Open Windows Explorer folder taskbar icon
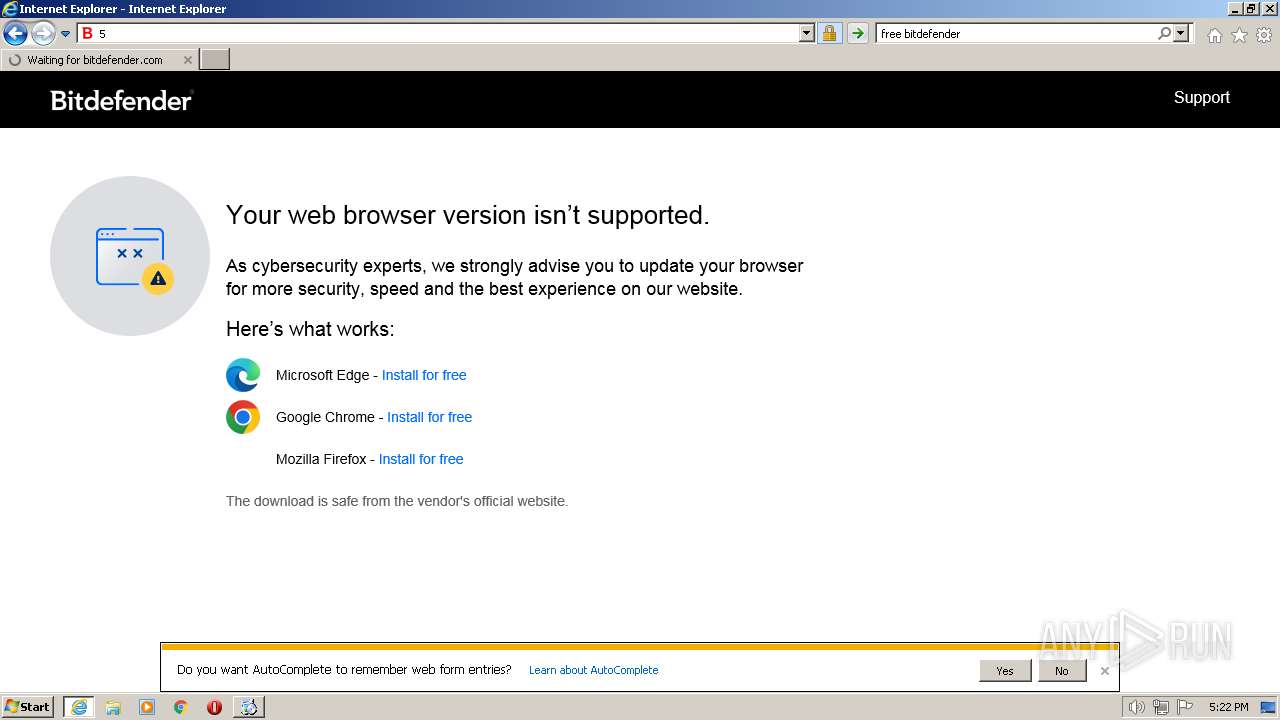 [113, 707]
